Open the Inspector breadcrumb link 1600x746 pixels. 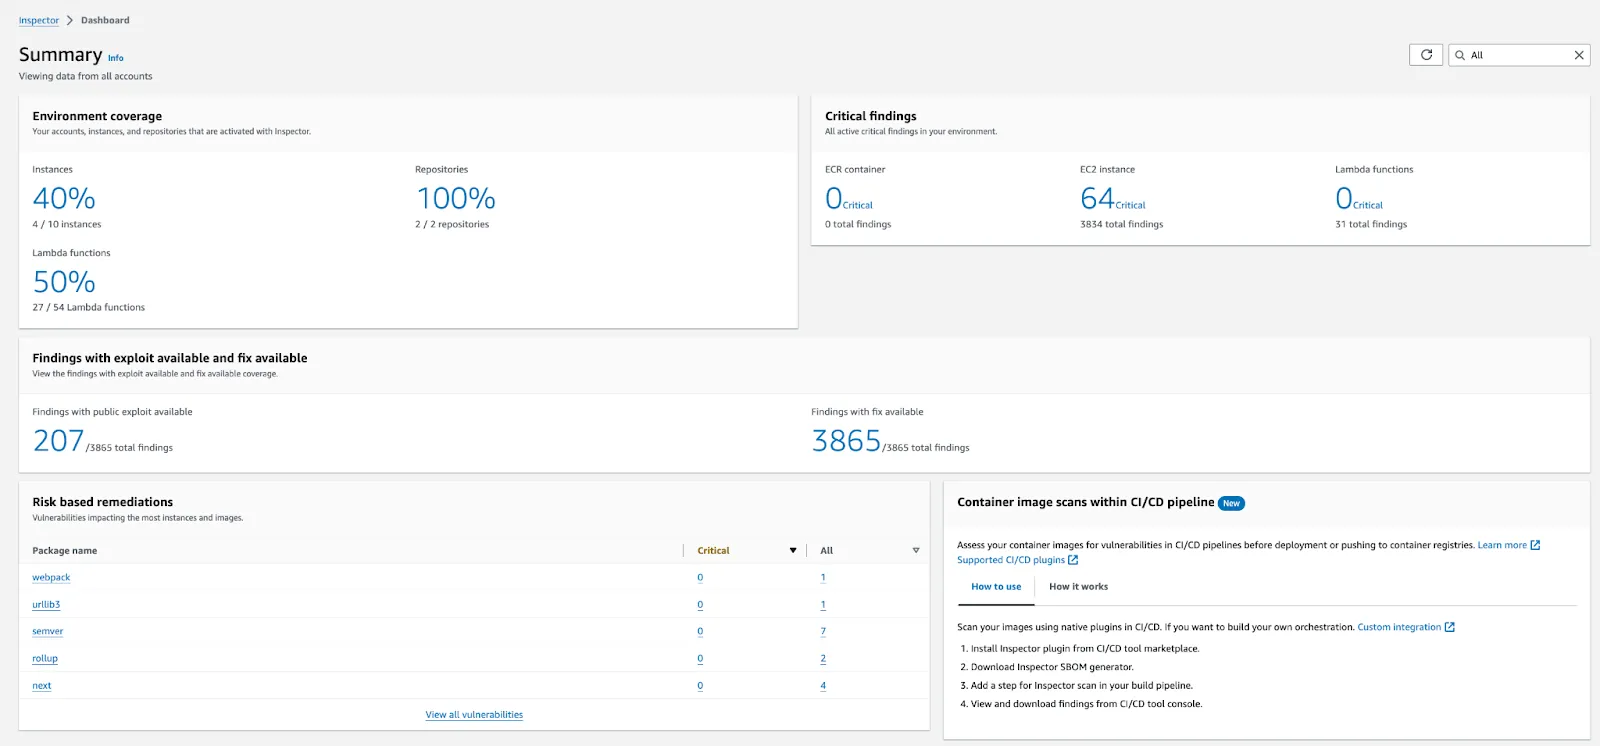coord(39,20)
